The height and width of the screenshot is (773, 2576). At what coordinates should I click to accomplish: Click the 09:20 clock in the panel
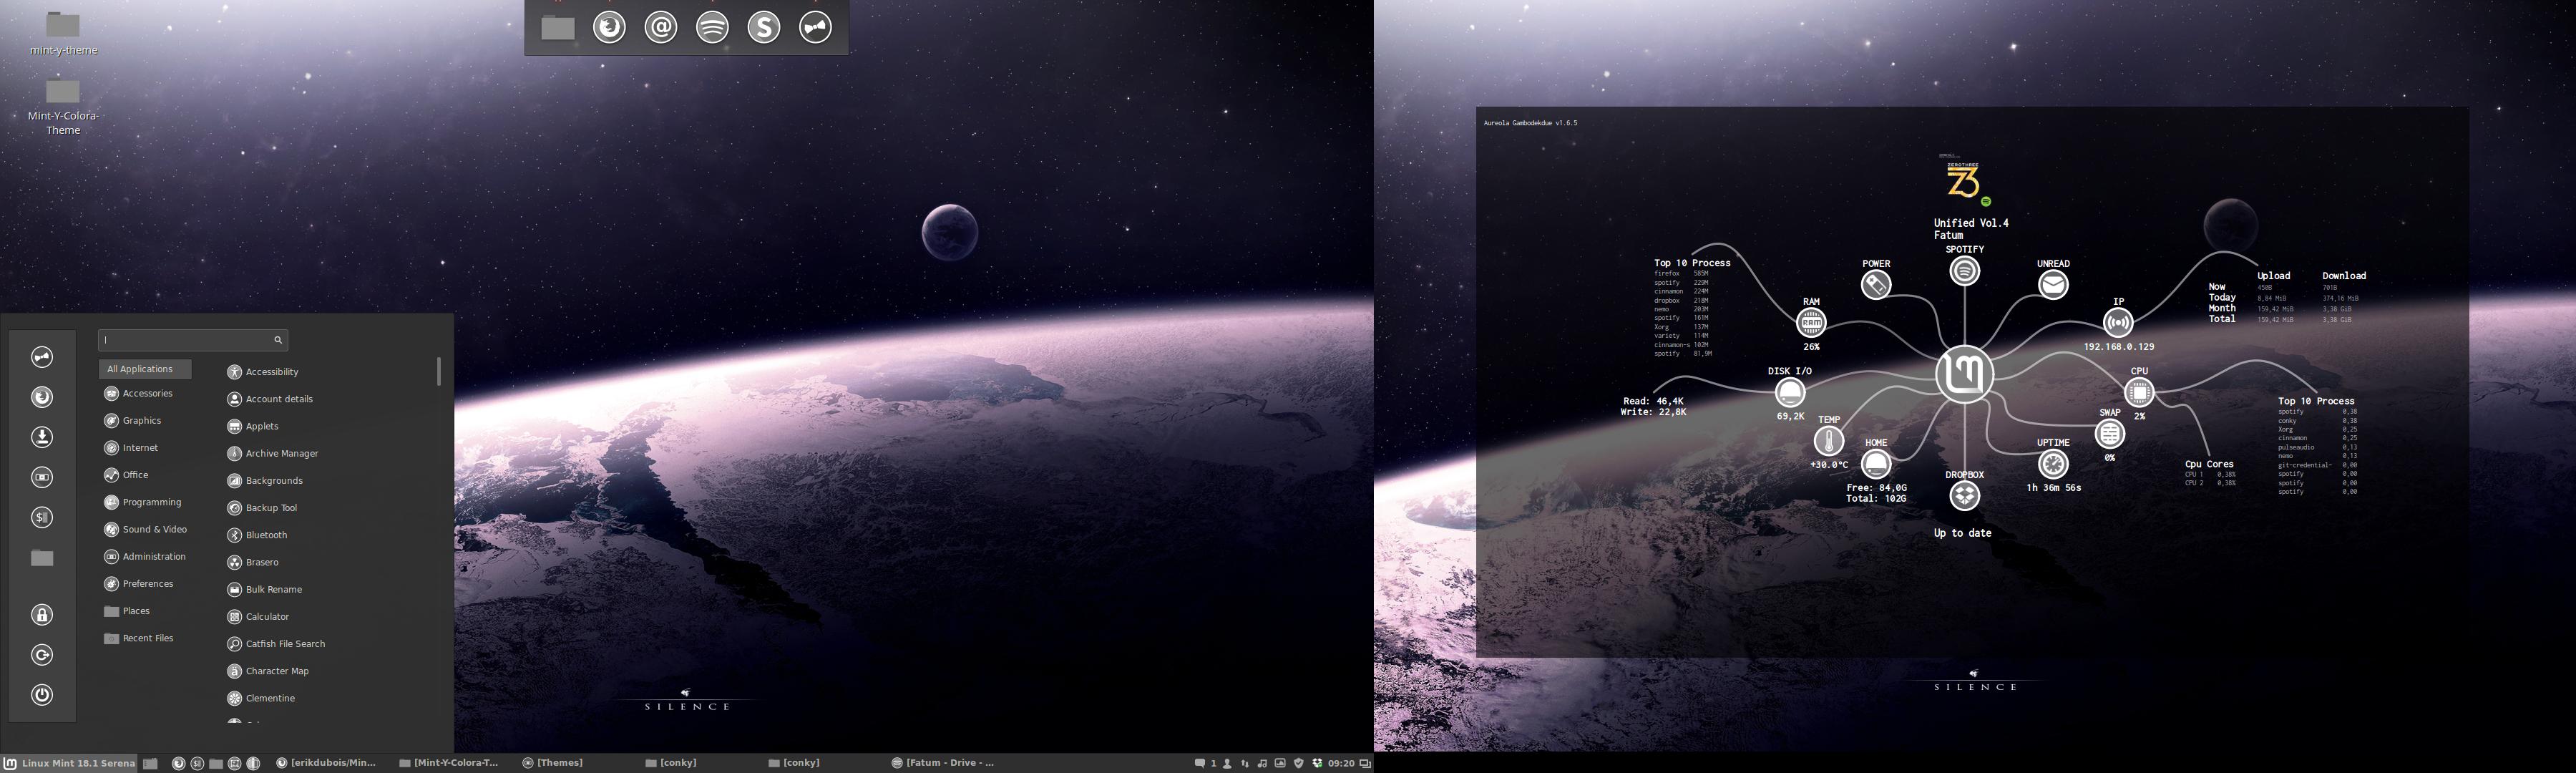pos(1341,763)
